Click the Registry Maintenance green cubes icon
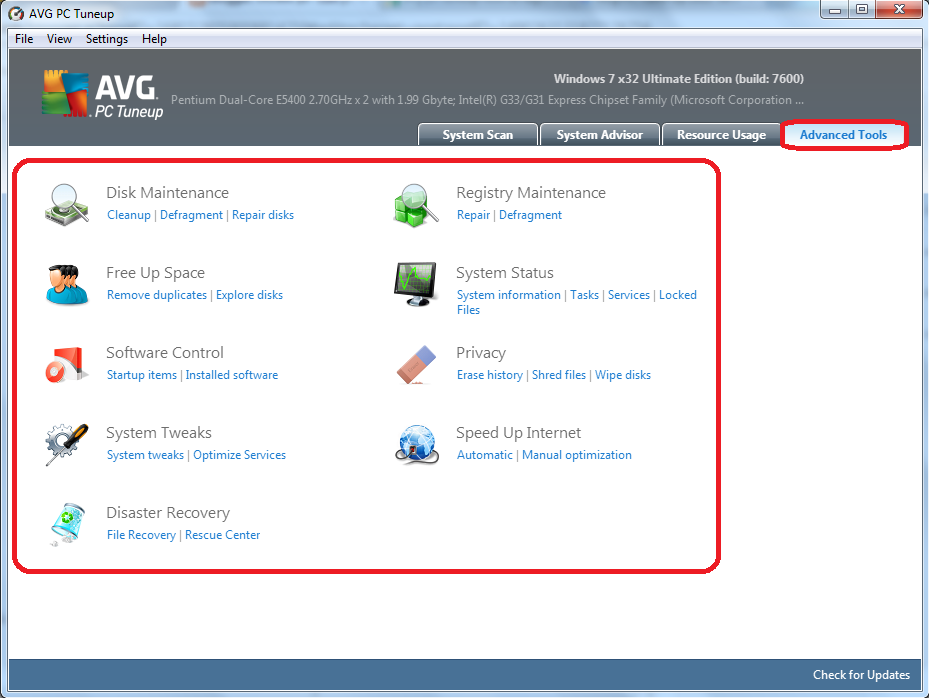 tap(416, 205)
